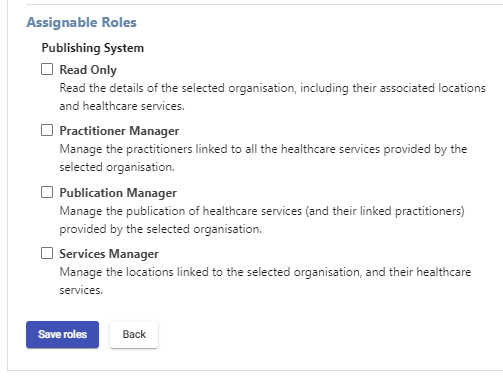Click the 'and healthcare services.' text line
503x377 pixels.
tap(122, 106)
